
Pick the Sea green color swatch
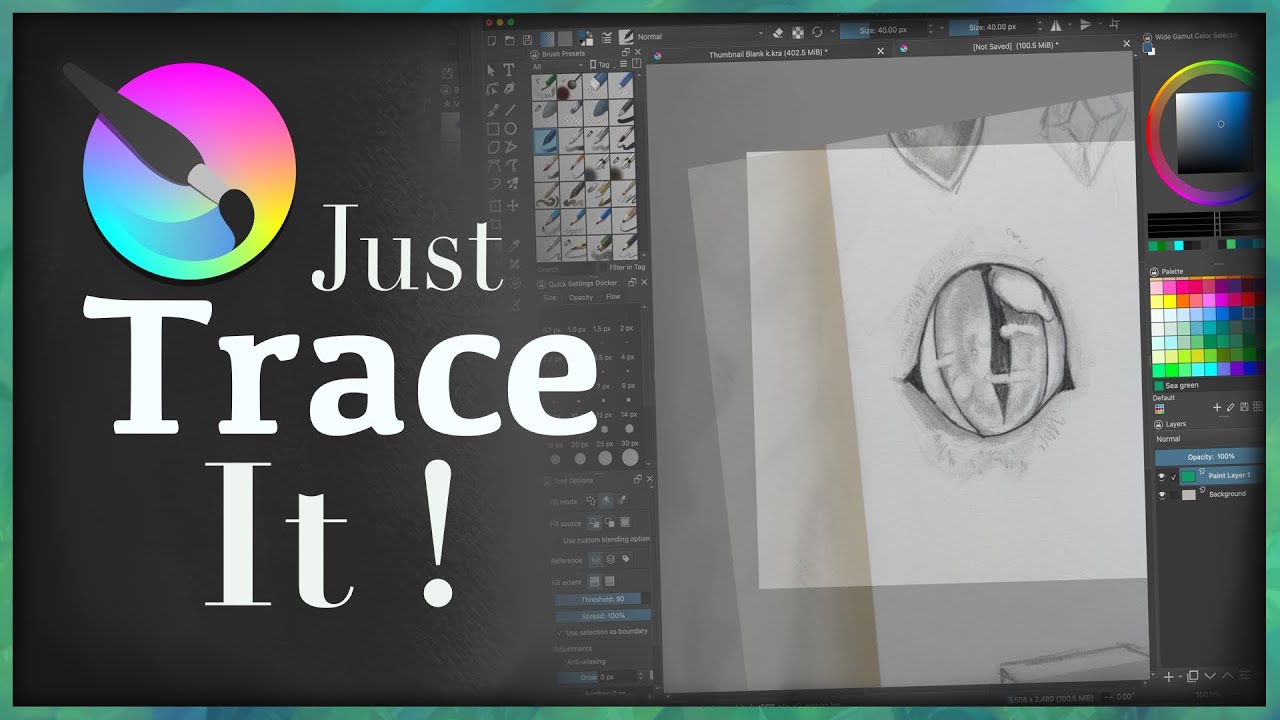pyautogui.click(x=1159, y=385)
